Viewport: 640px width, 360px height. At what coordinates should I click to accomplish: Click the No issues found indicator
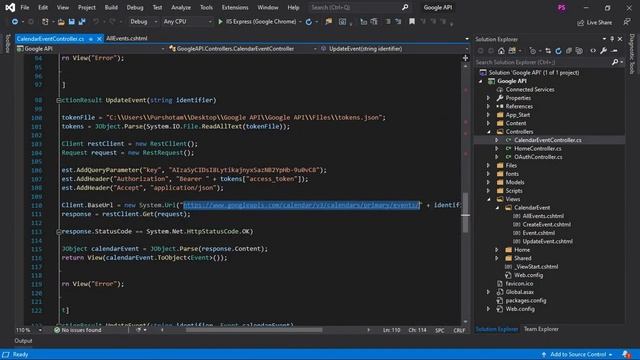(78, 330)
